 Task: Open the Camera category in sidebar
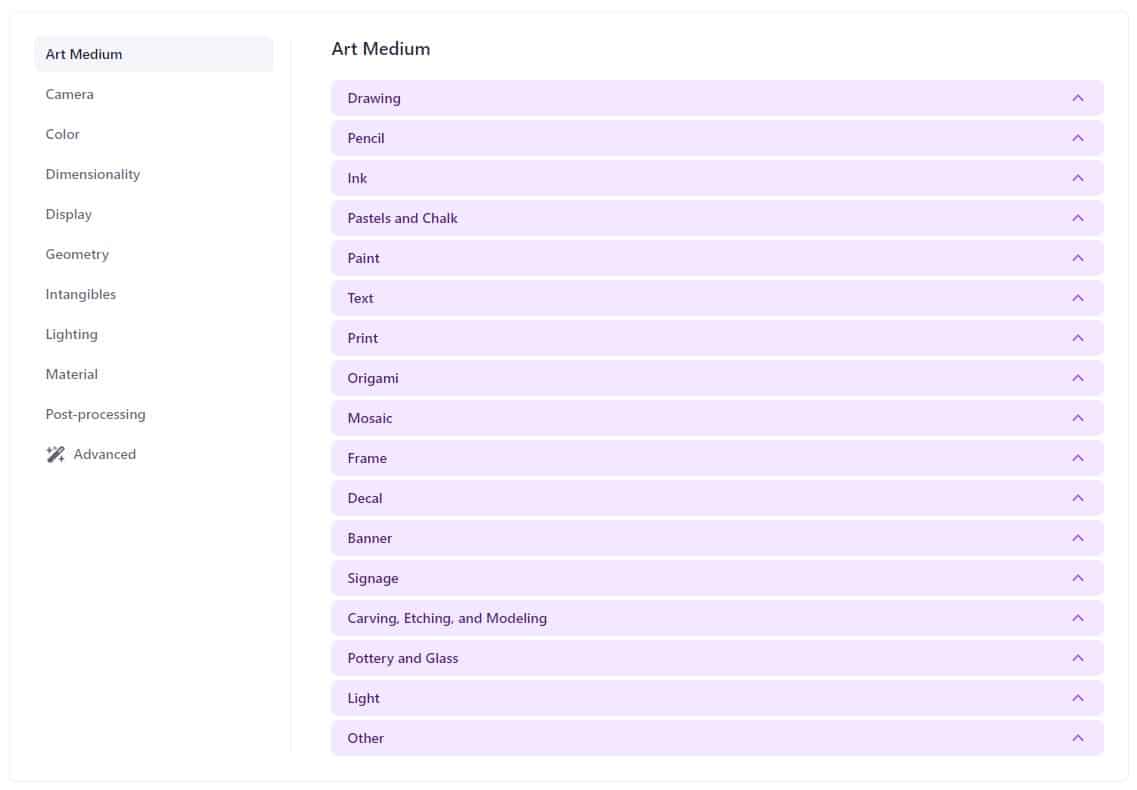(70, 94)
